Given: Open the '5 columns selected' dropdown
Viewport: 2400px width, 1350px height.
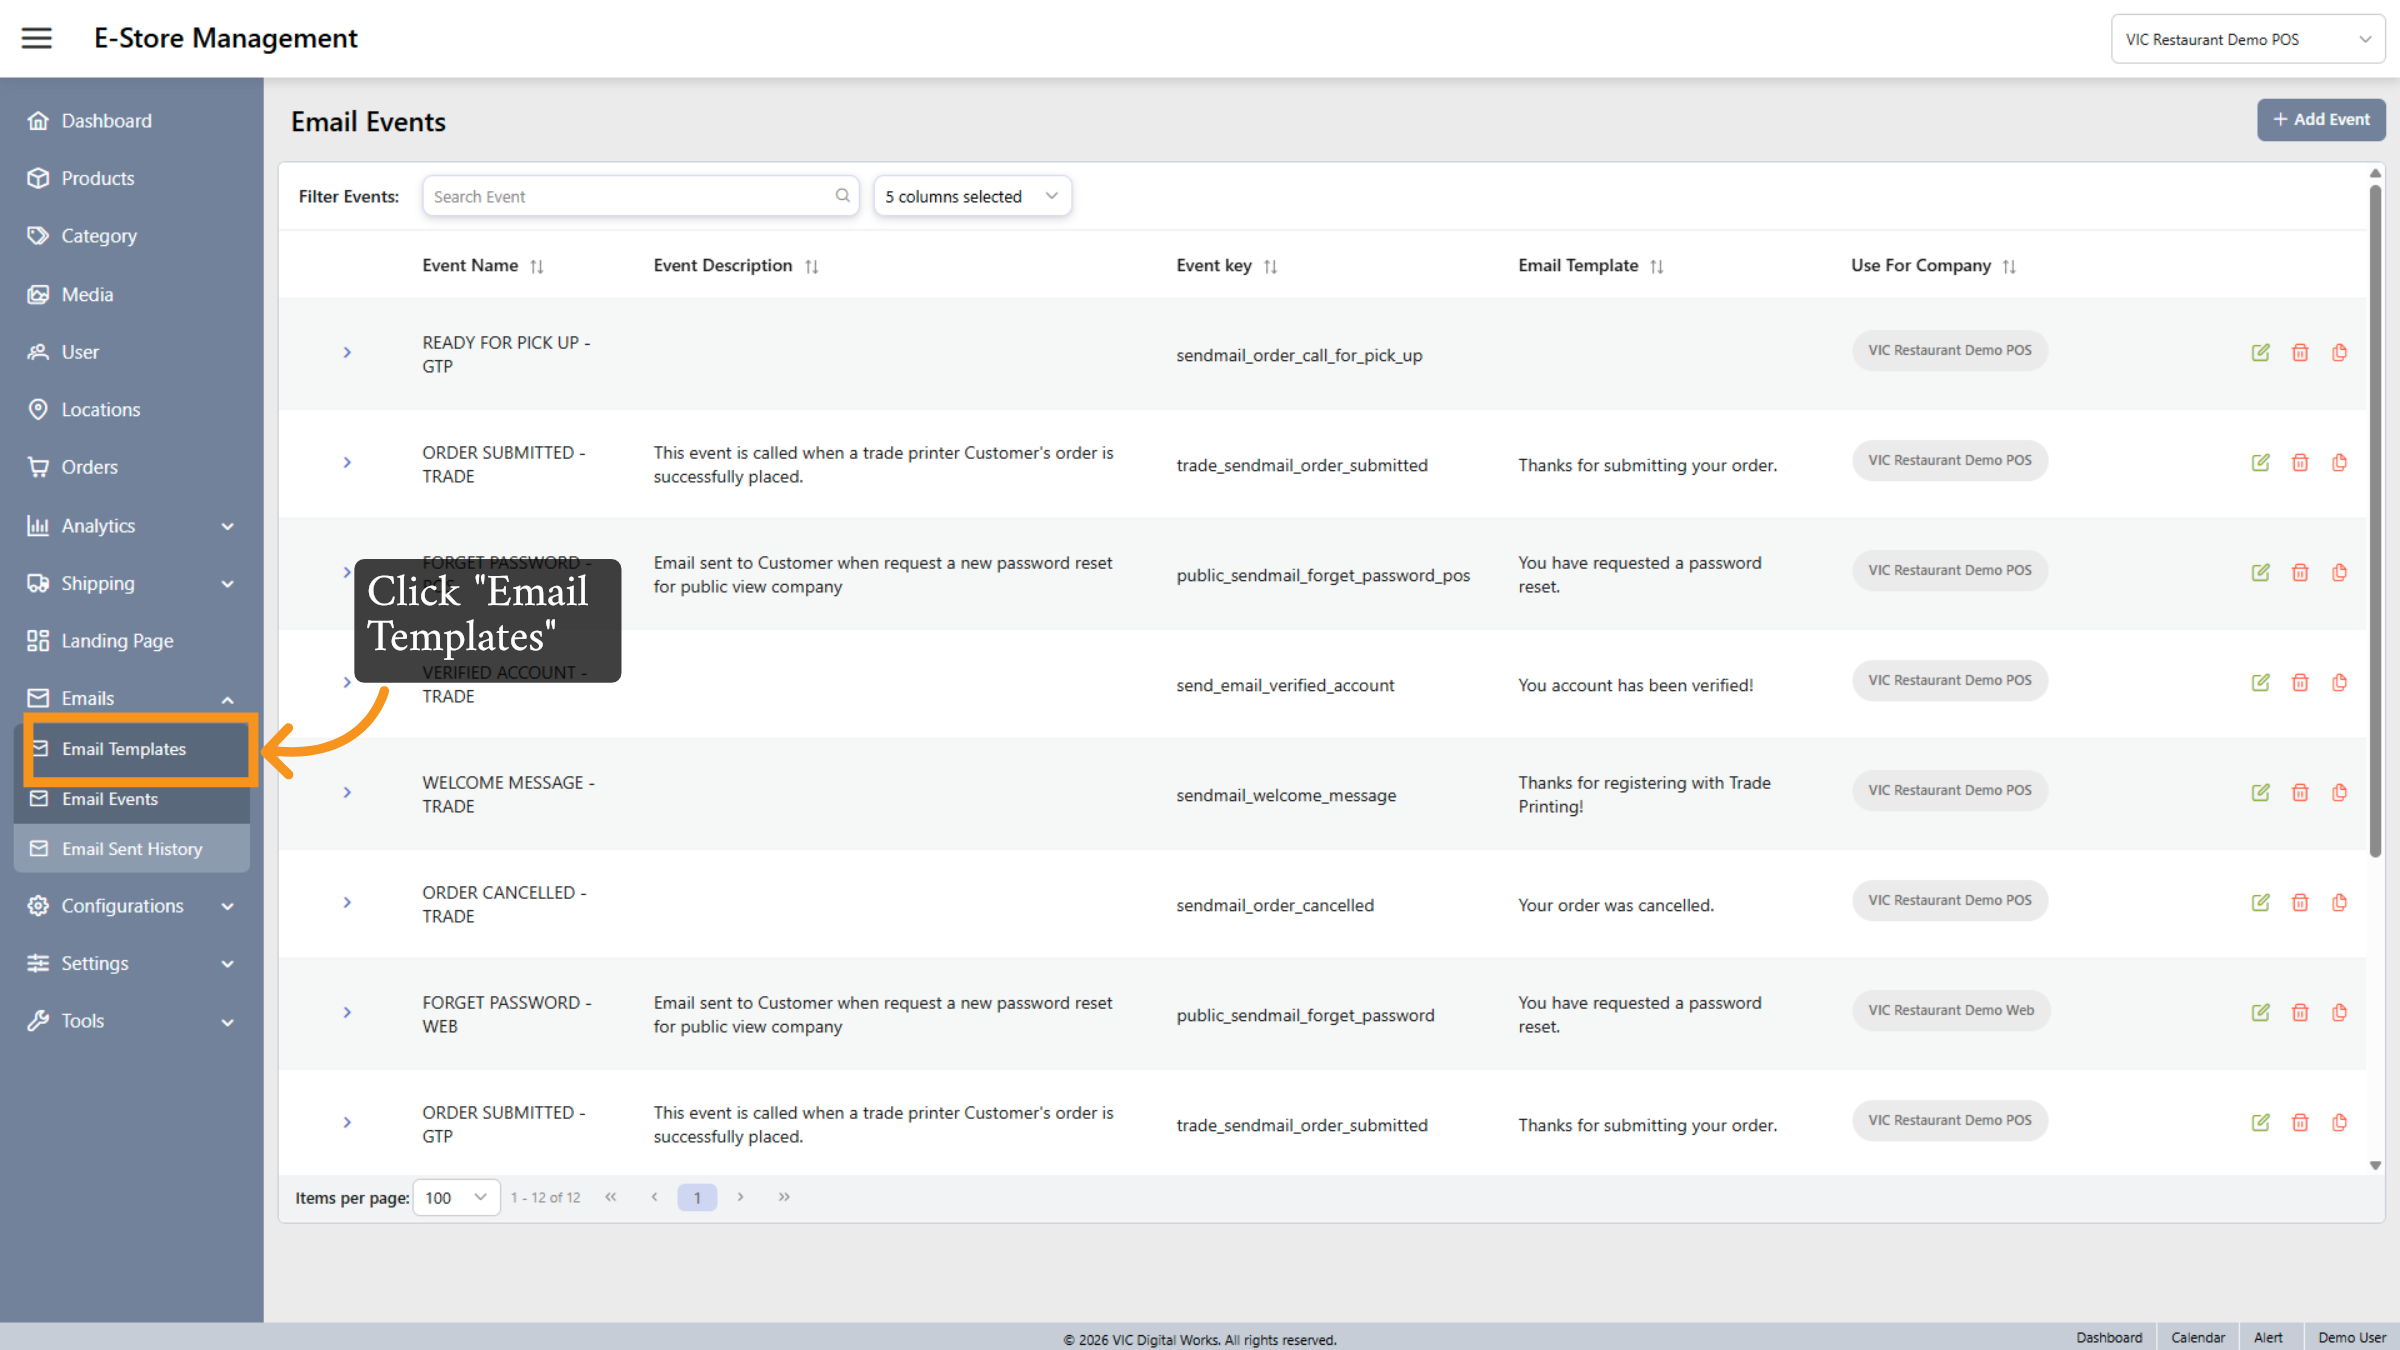Looking at the screenshot, I should tap(971, 196).
